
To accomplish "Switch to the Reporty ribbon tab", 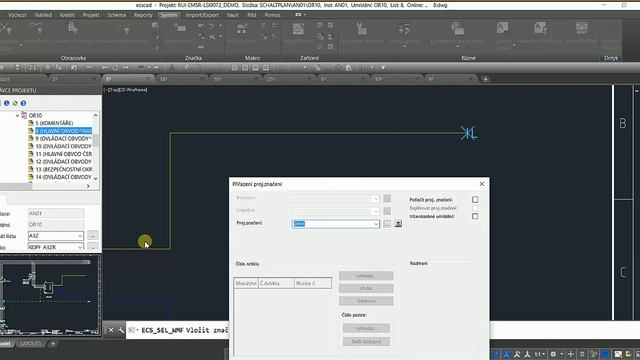I will click(143, 15).
